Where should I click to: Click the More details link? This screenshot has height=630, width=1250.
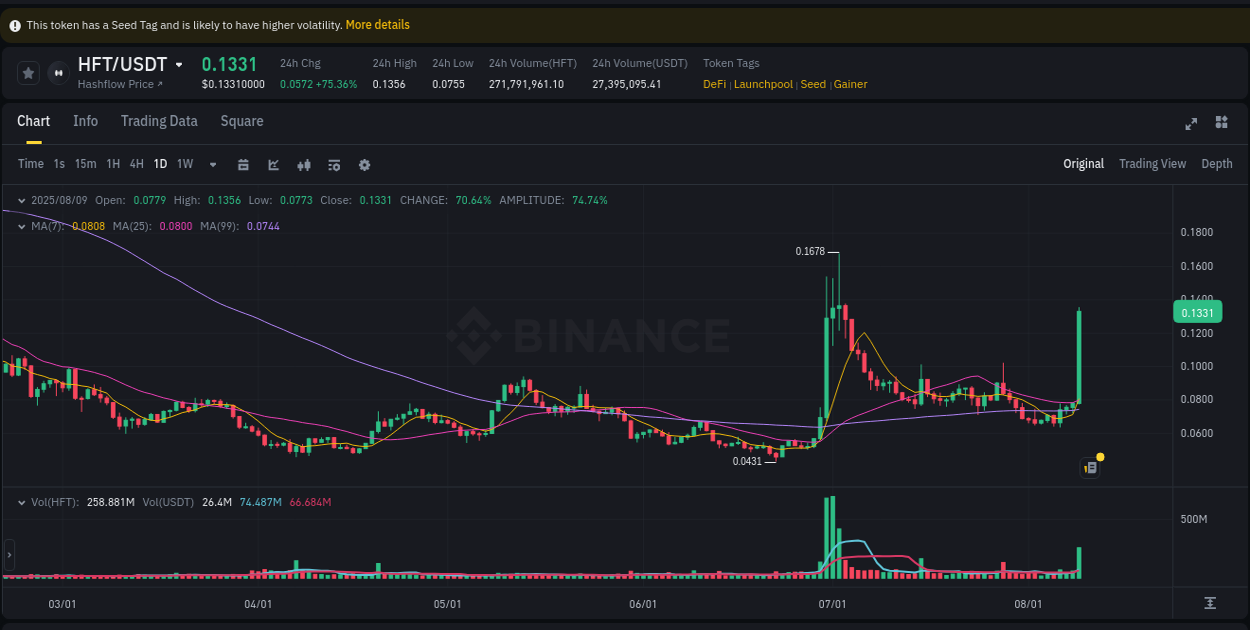coord(378,24)
